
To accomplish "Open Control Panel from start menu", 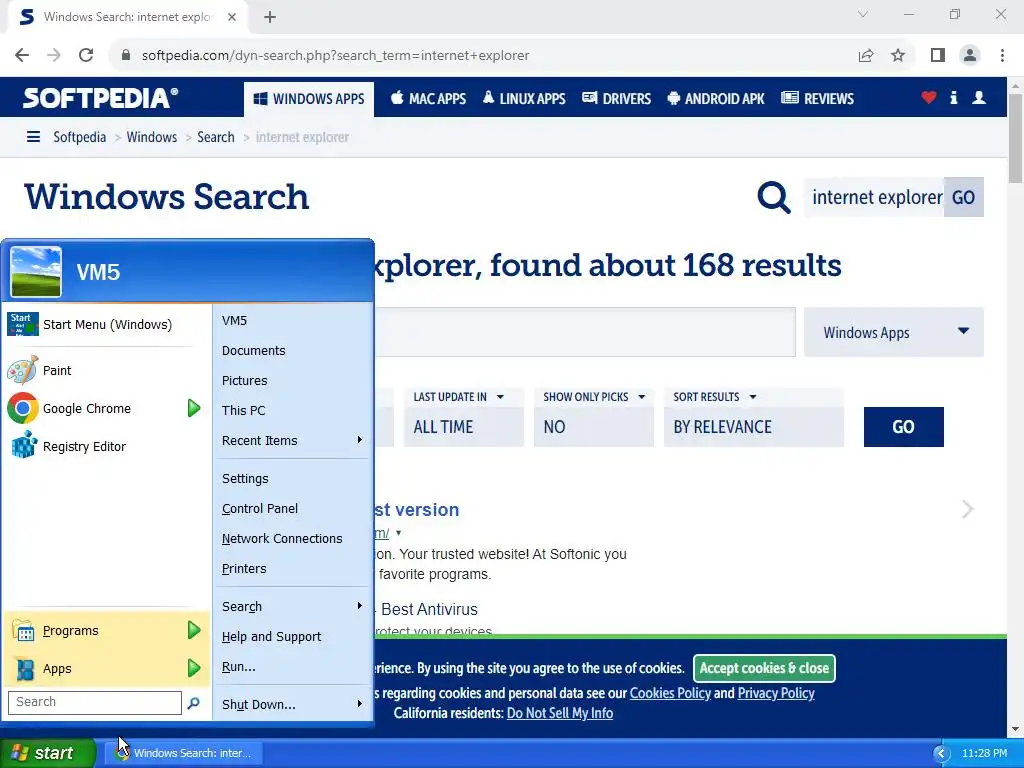I will 293,508.
